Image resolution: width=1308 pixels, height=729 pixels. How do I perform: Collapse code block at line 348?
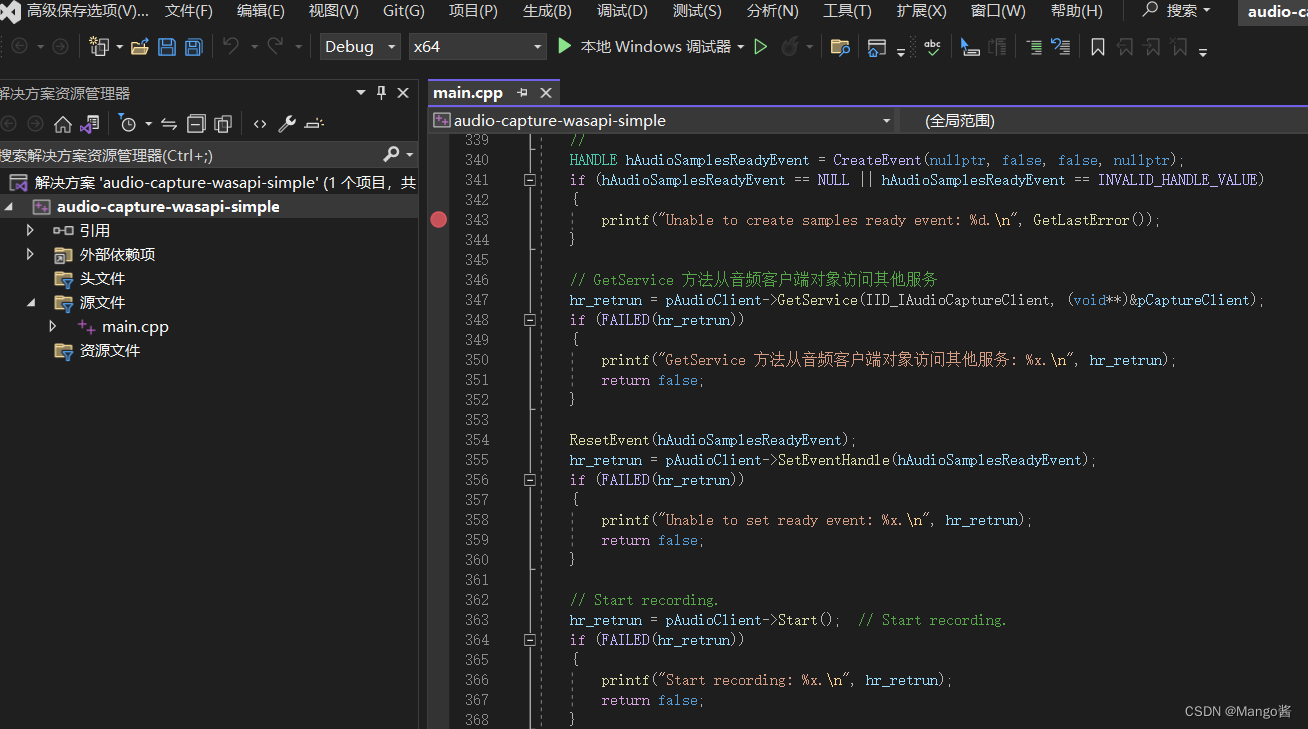[x=530, y=320]
